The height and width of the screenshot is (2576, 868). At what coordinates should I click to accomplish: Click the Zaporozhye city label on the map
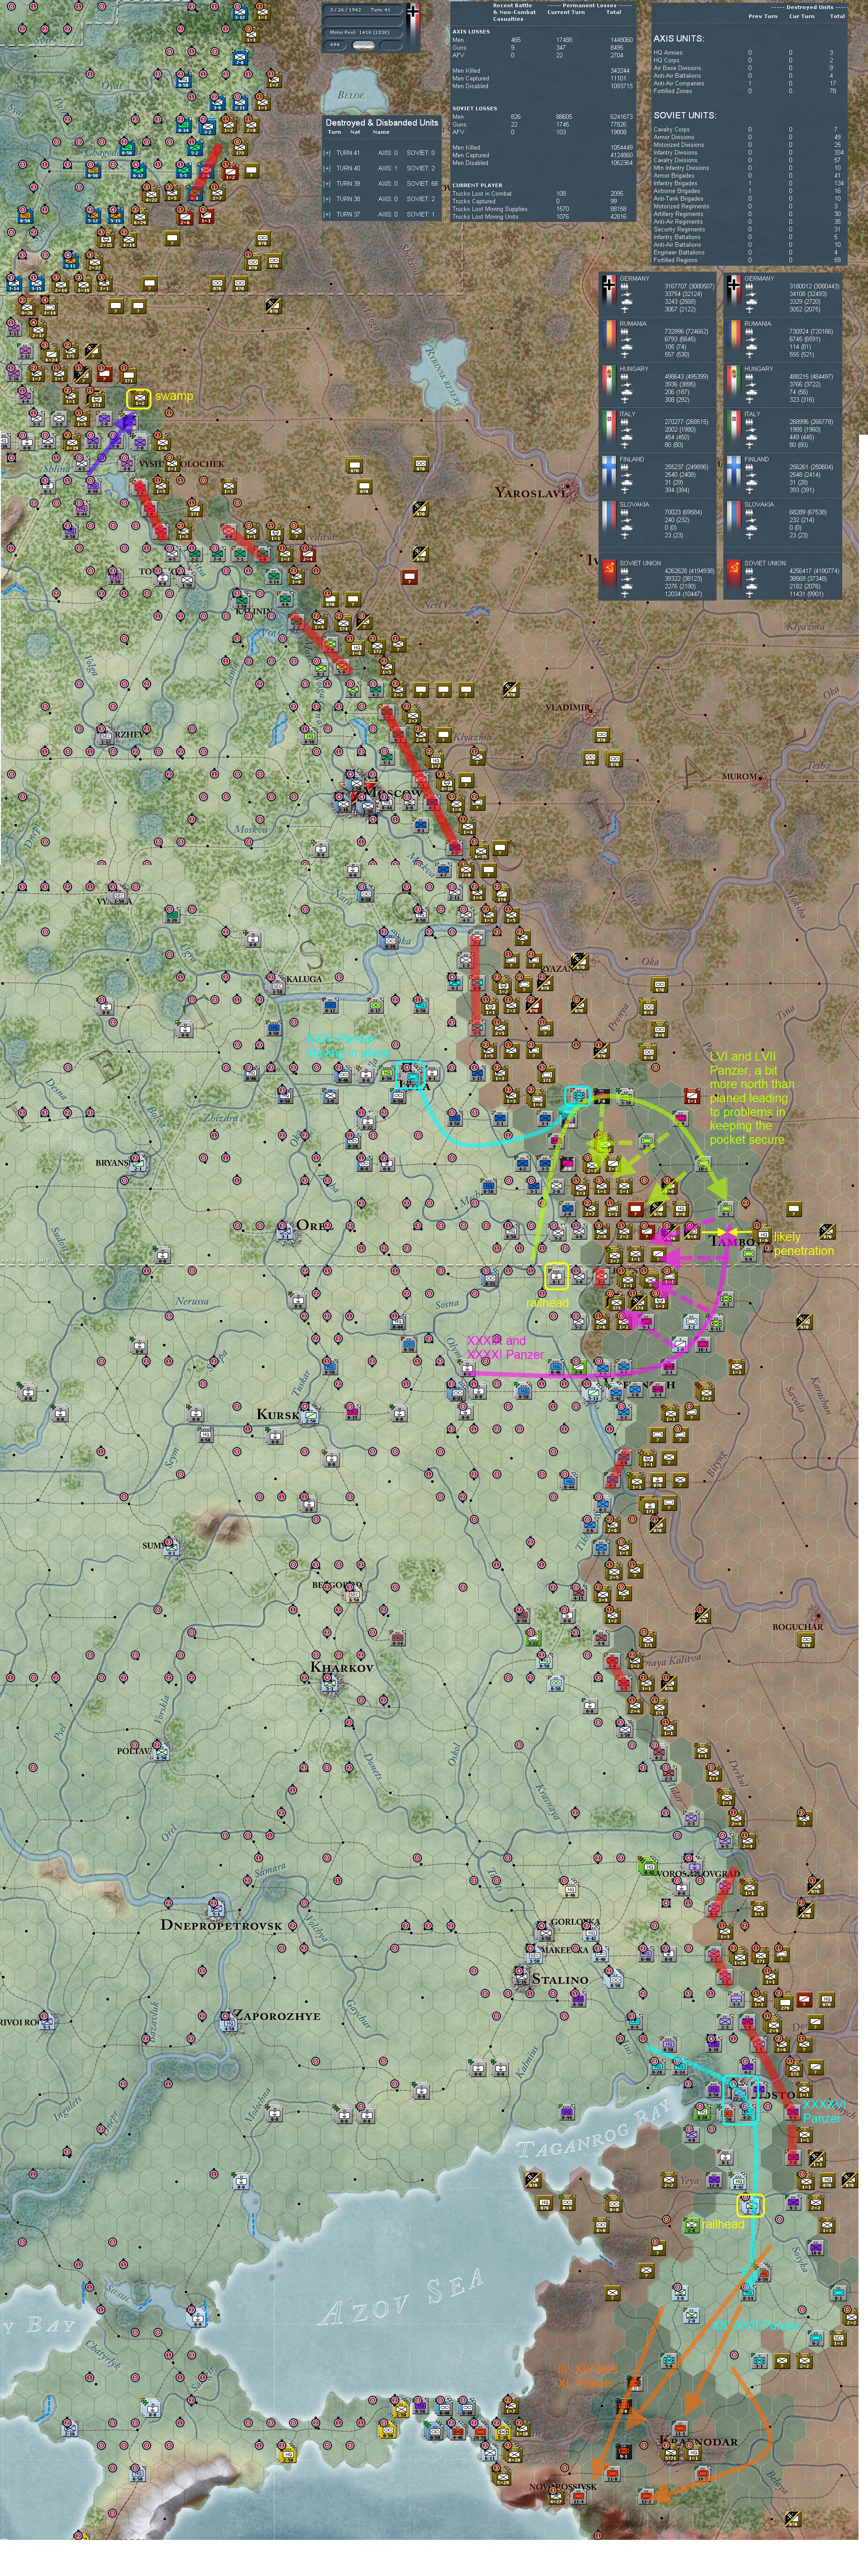(277, 2016)
